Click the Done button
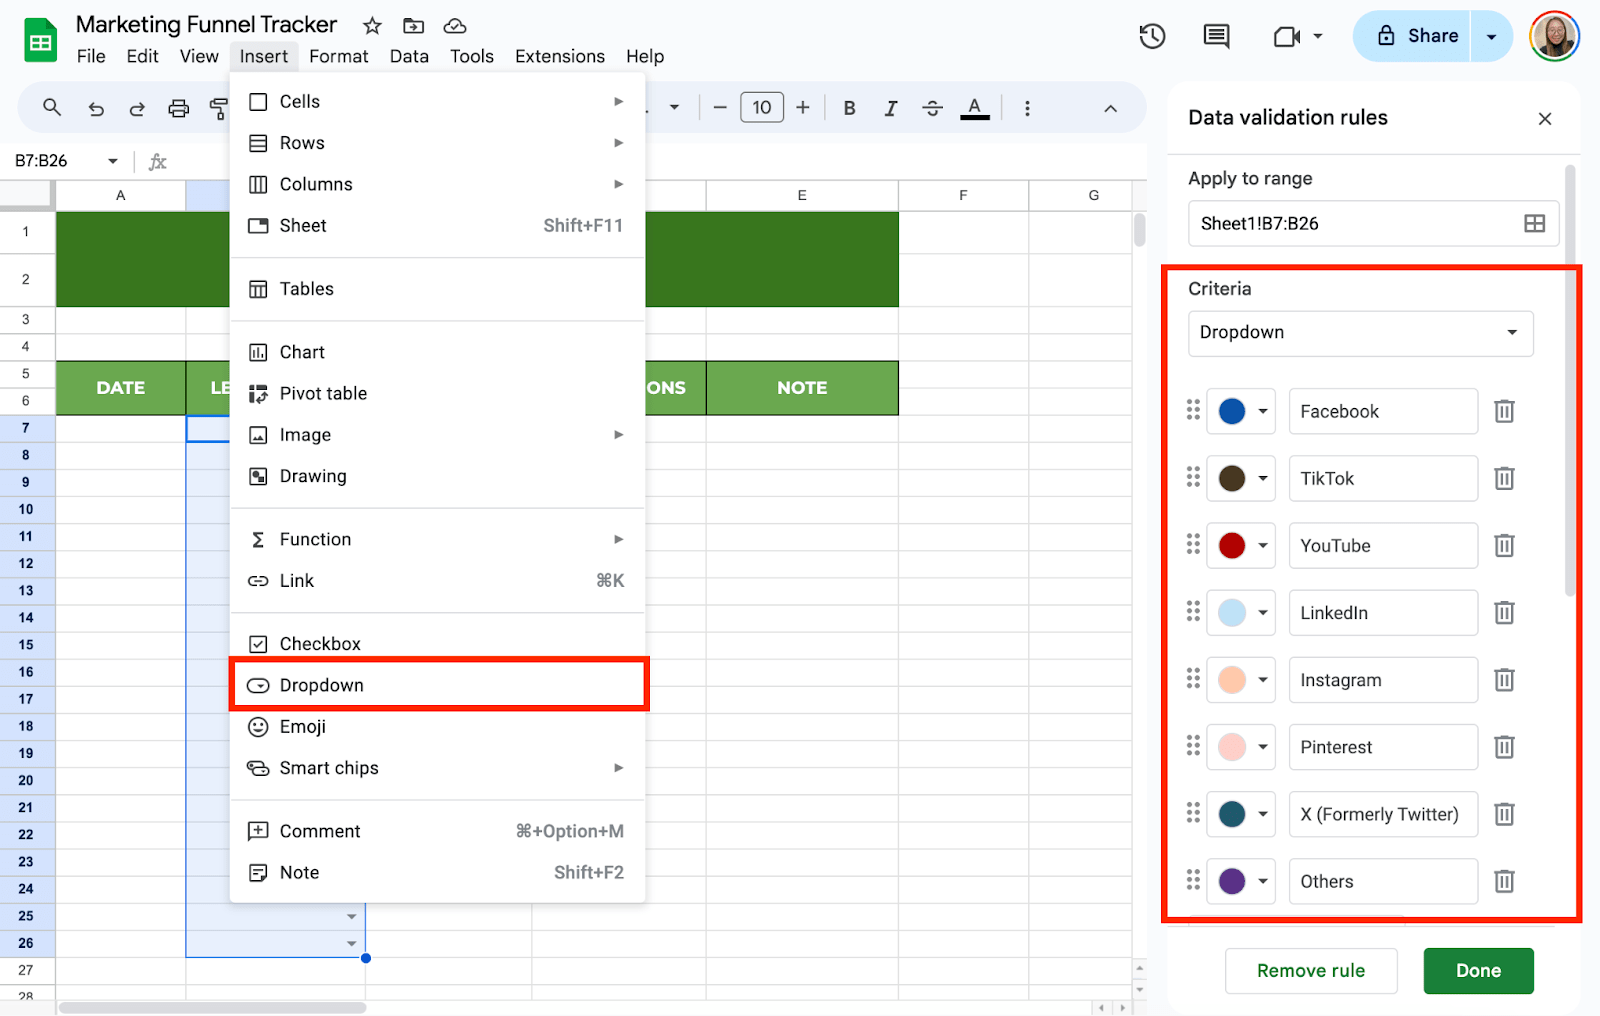Screen dimensions: 1600x1016 1478,971
